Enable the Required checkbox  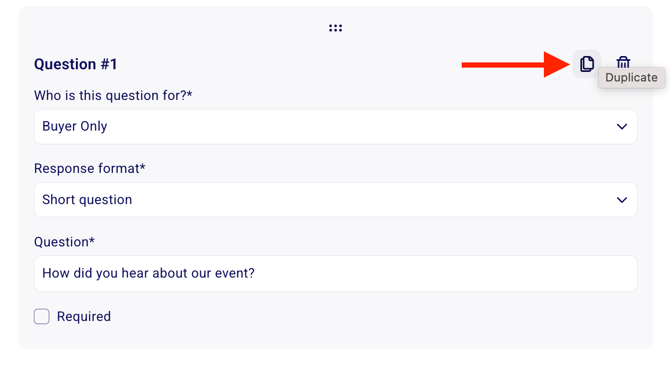pyautogui.click(x=42, y=317)
